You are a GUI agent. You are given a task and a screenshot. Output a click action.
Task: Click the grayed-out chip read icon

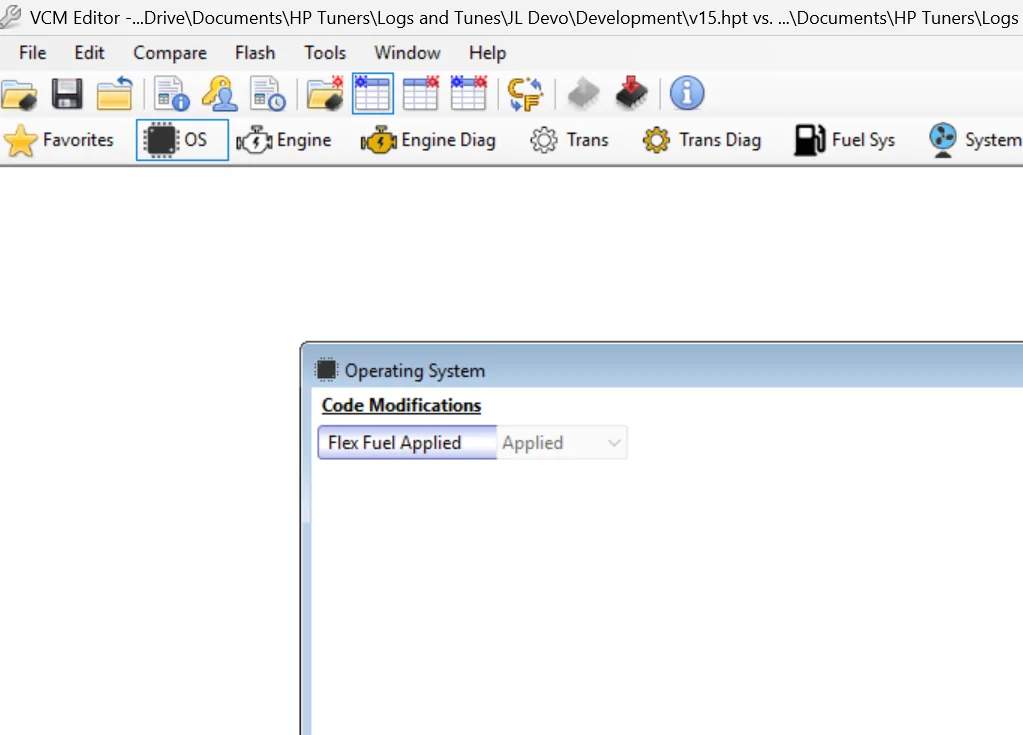[583, 94]
